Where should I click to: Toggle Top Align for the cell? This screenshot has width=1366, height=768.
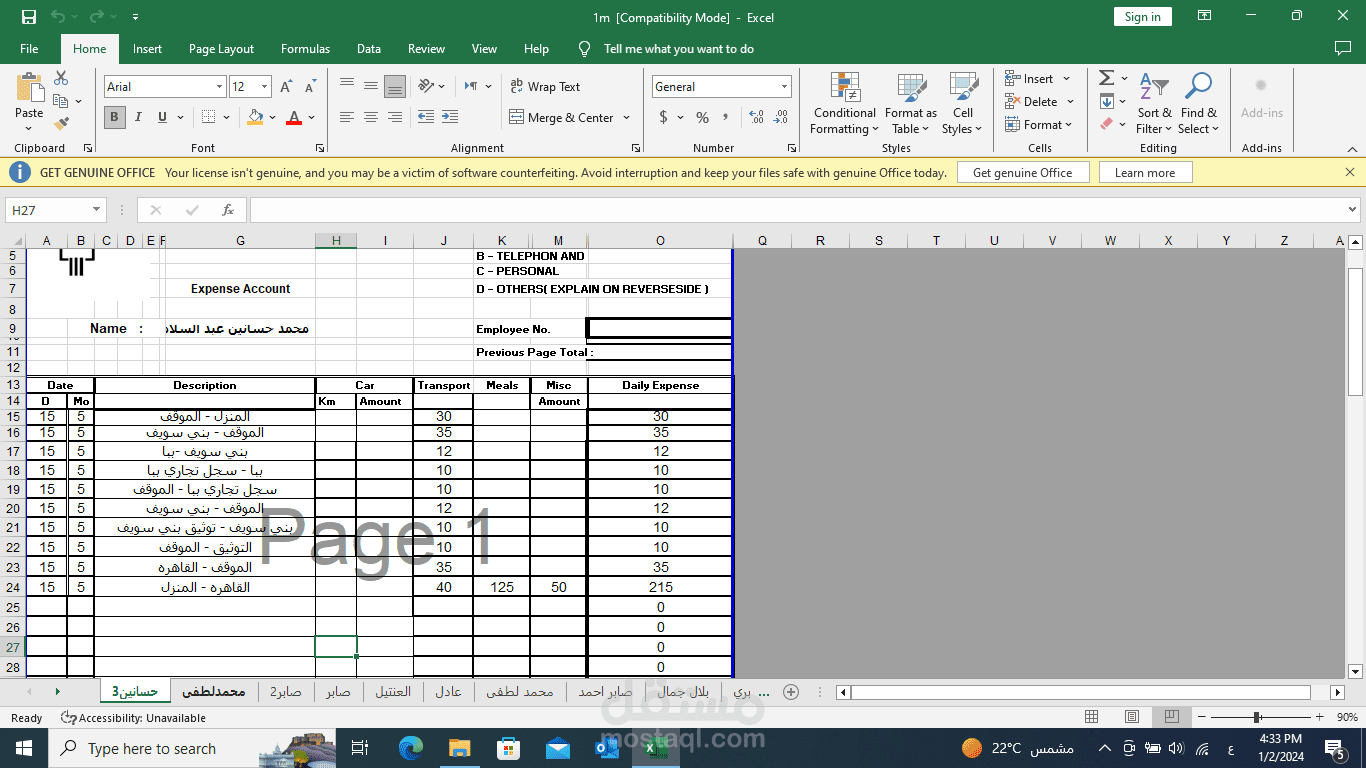click(x=347, y=86)
